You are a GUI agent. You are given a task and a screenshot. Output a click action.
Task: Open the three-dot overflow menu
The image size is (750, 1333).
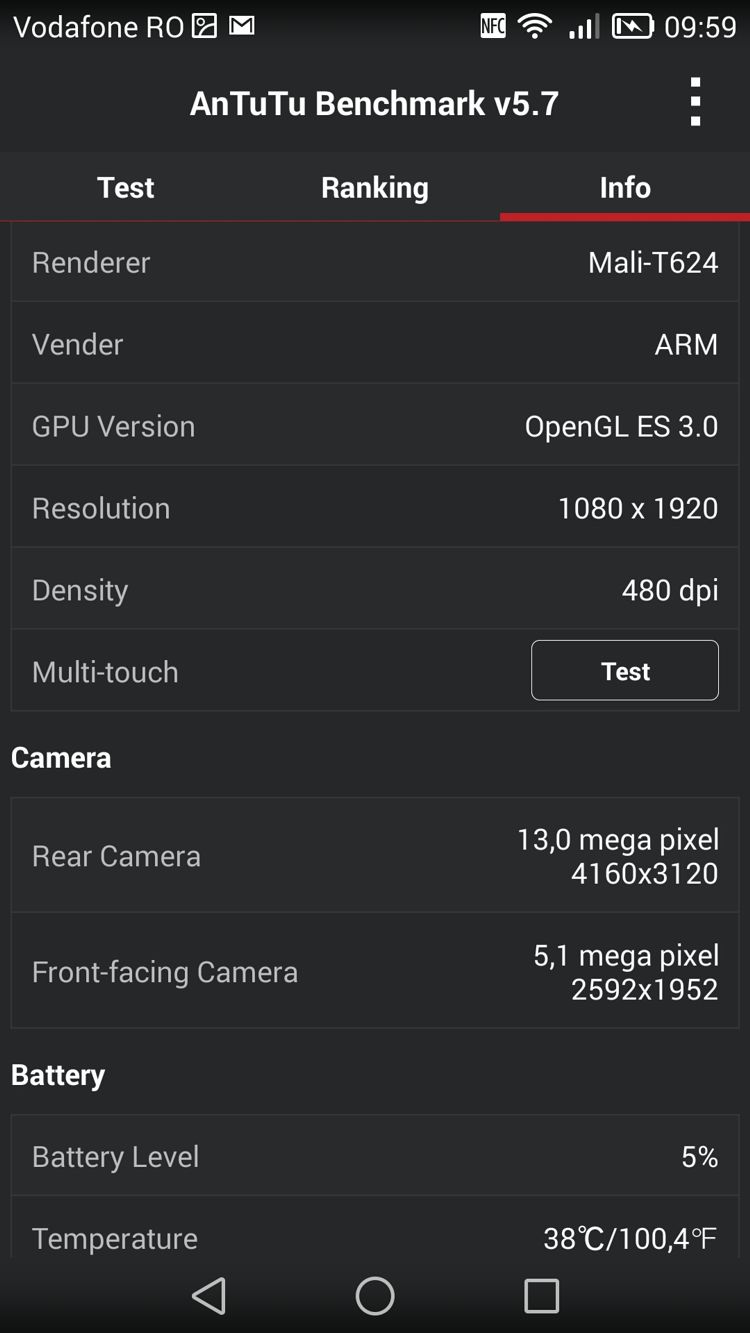(695, 102)
